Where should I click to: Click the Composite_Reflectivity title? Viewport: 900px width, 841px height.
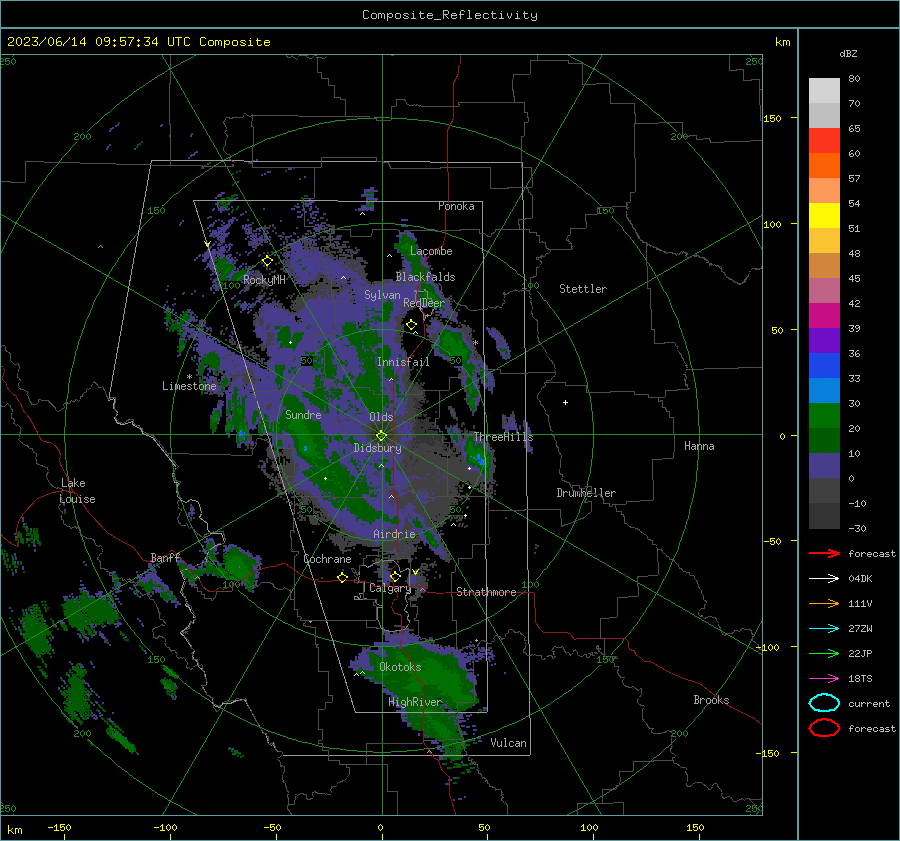click(450, 15)
